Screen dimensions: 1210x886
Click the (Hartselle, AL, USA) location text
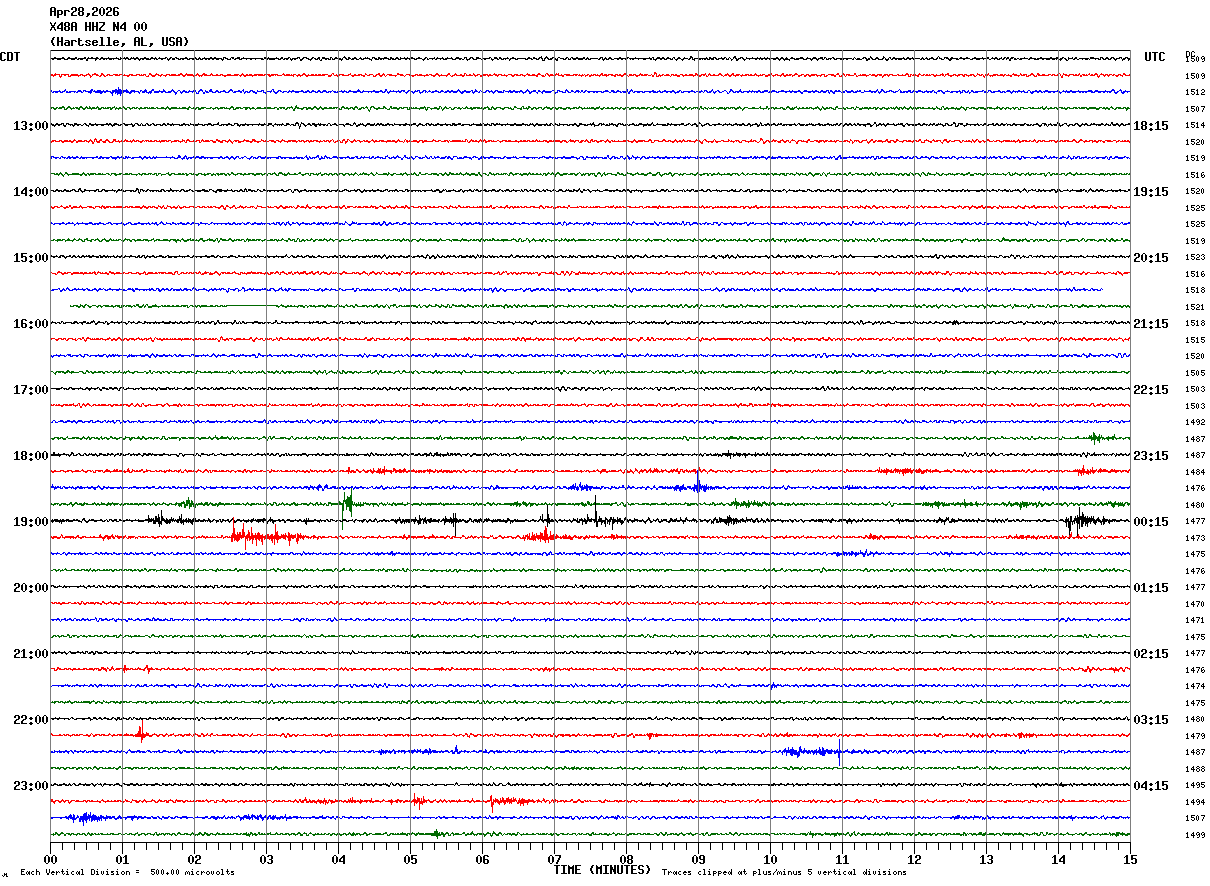click(118, 42)
